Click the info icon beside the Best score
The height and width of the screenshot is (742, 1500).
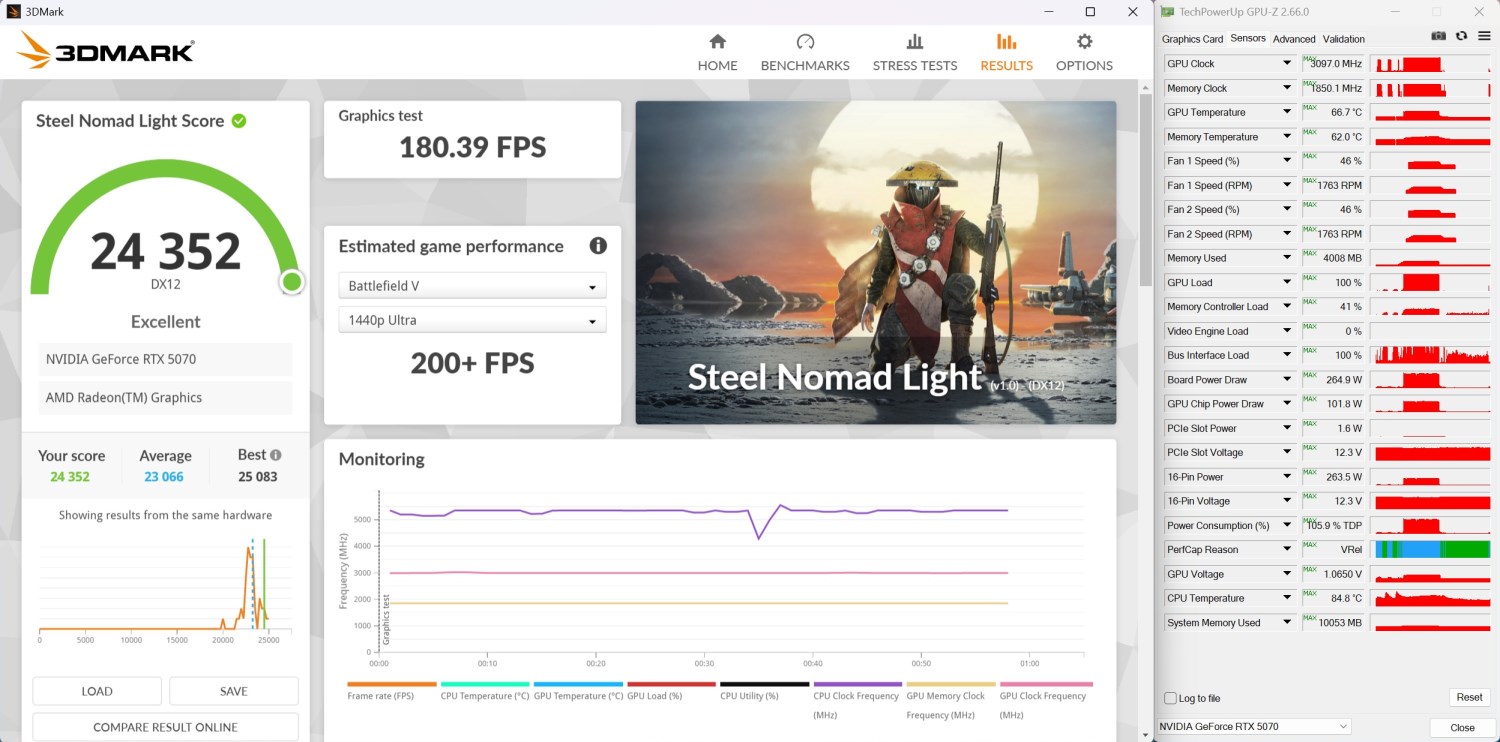(x=275, y=455)
